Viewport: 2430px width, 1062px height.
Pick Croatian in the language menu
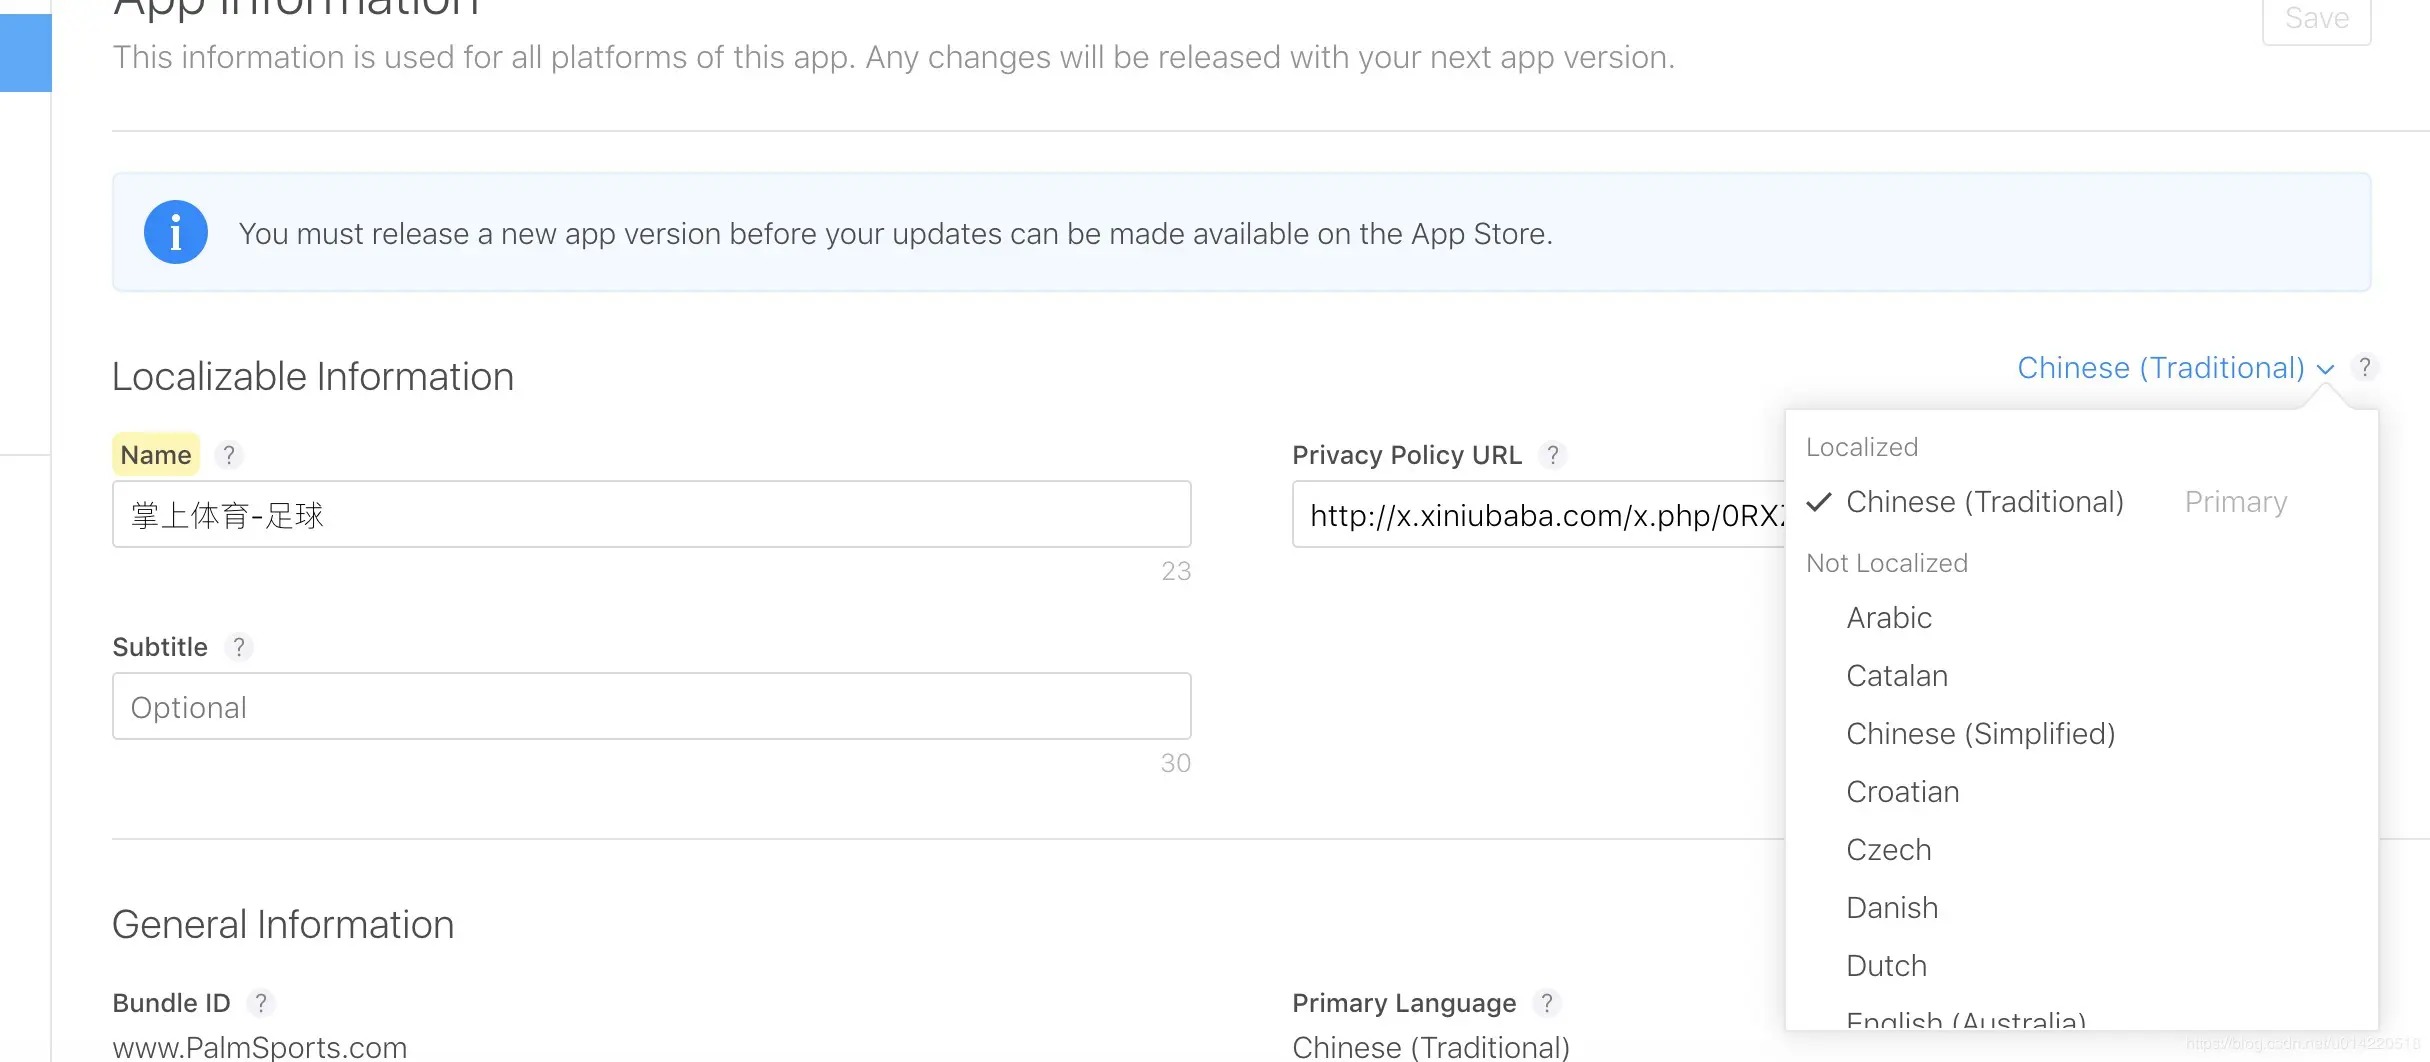(x=1902, y=792)
